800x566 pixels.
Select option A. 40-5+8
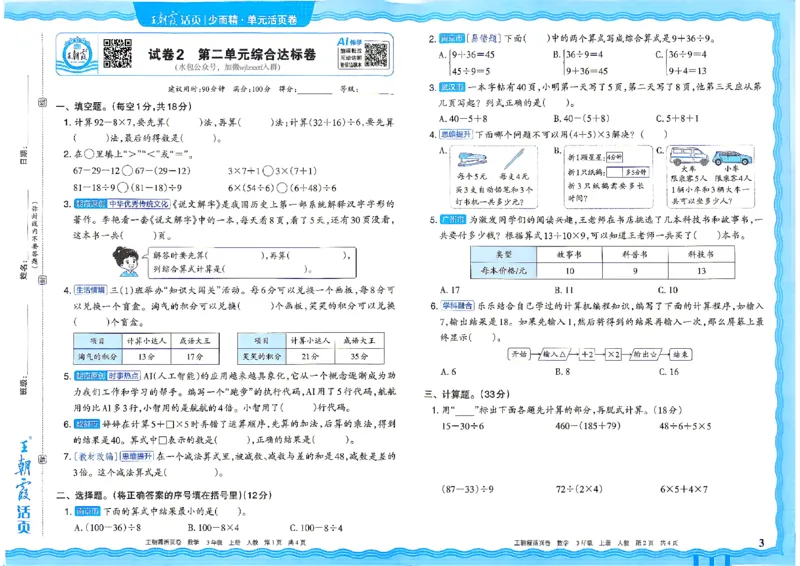[463, 118]
